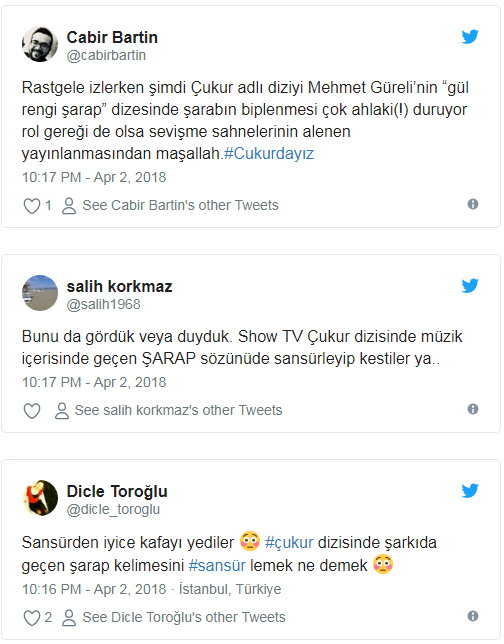
Task: Open the İstanbul, Türkiye location link
Action: click(x=230, y=589)
